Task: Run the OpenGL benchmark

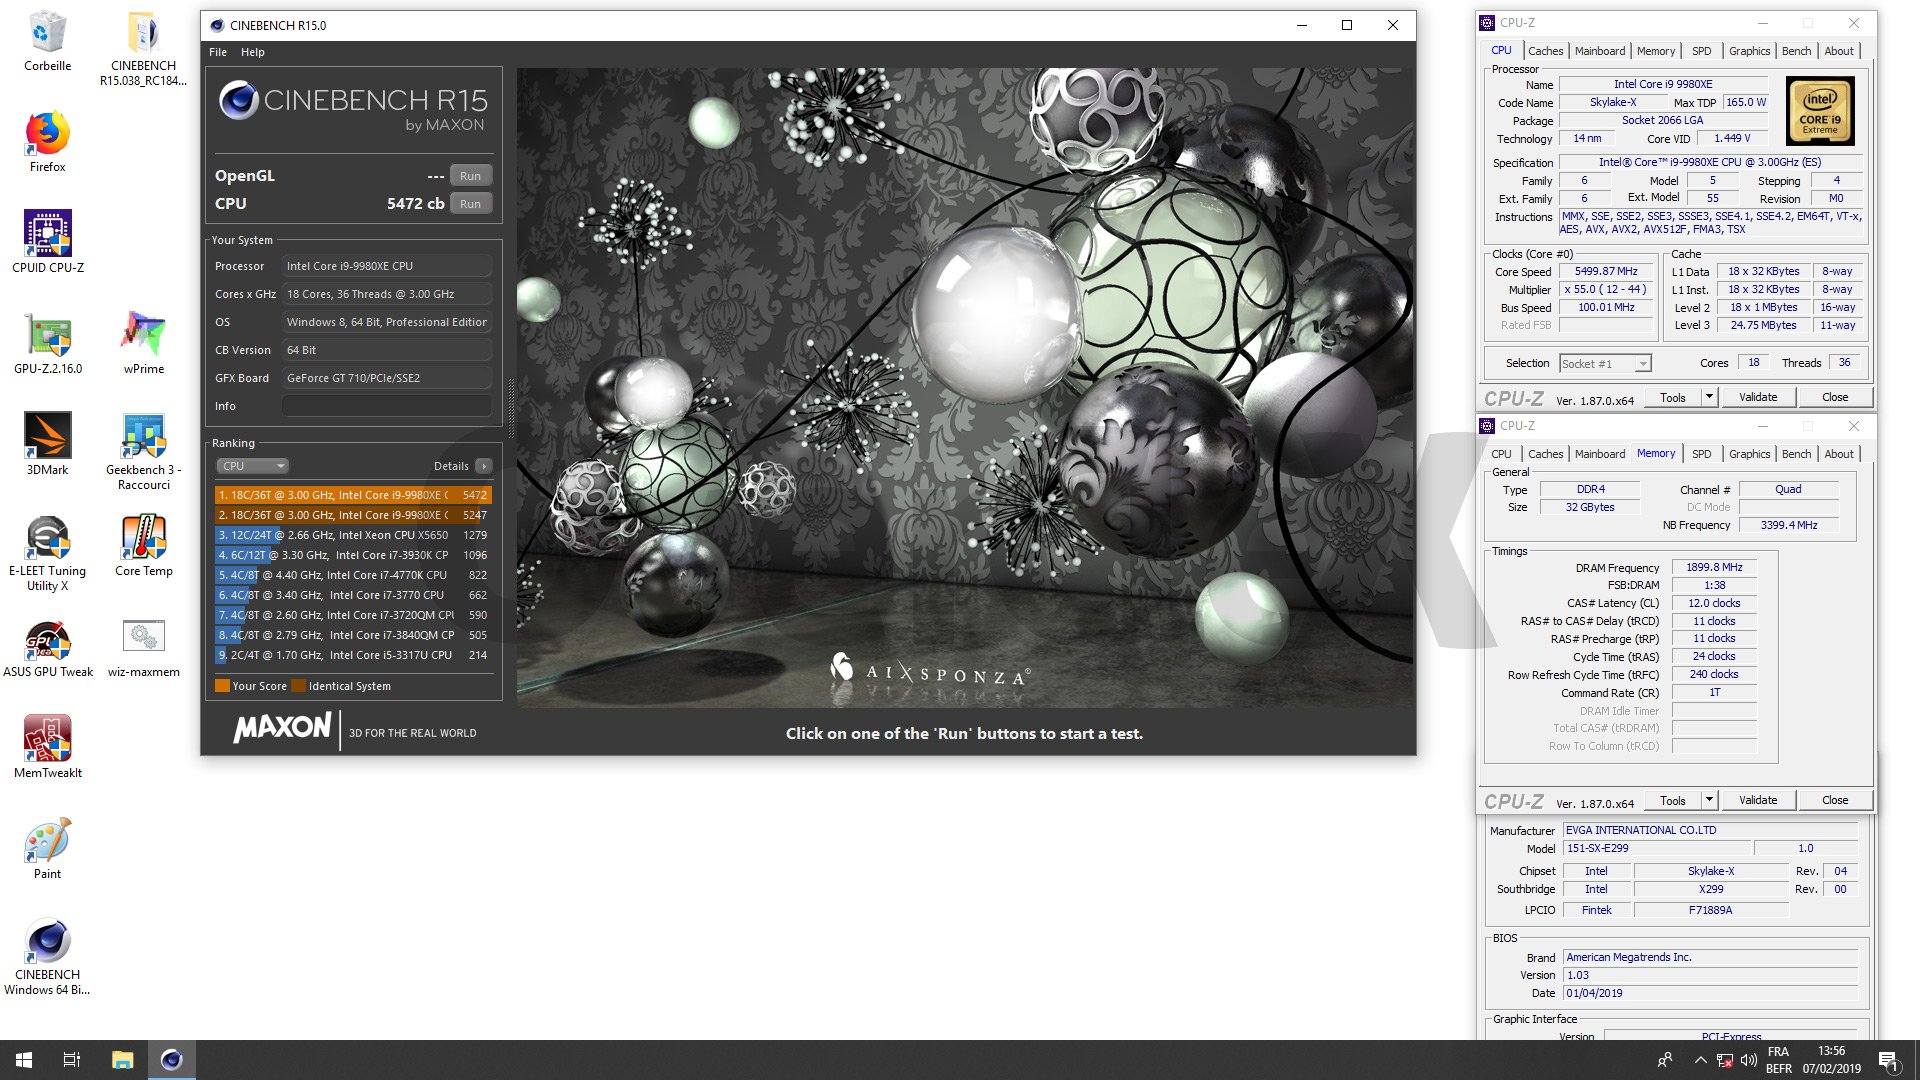Action: pyautogui.click(x=470, y=176)
